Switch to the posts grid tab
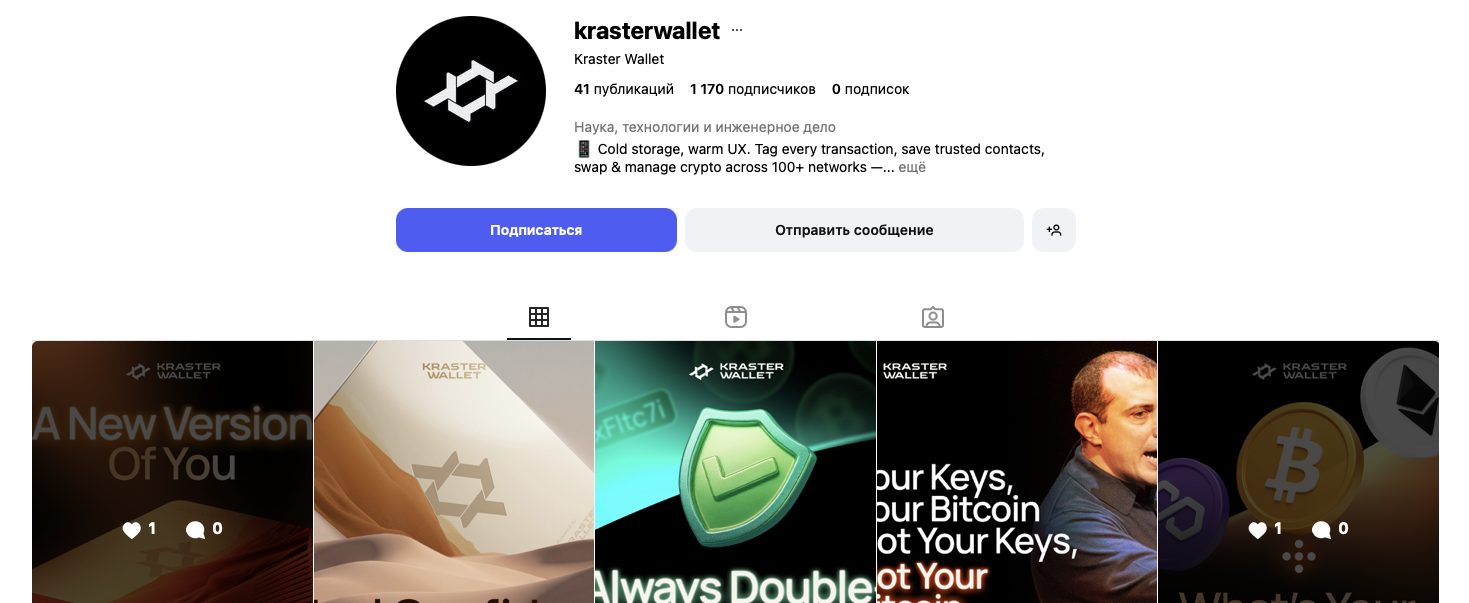The image size is (1469, 603). (539, 317)
